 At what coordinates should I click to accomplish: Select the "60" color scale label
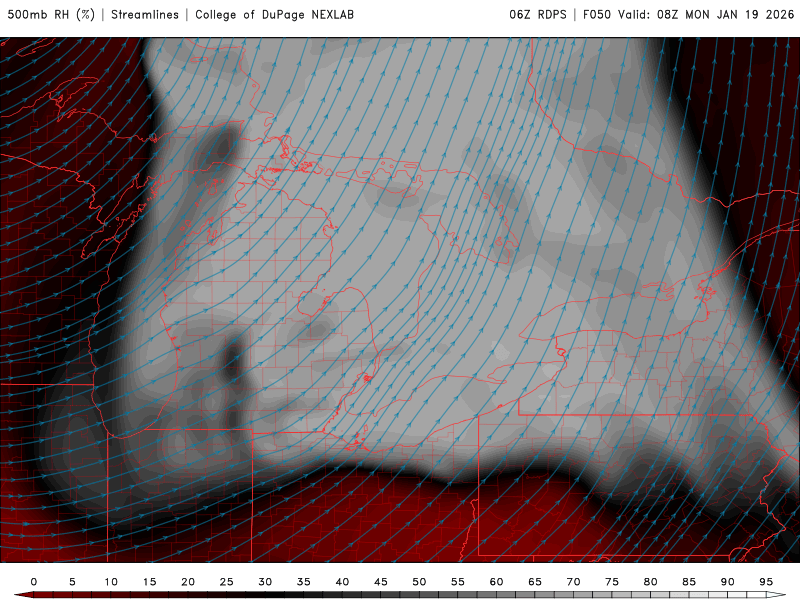point(496,582)
